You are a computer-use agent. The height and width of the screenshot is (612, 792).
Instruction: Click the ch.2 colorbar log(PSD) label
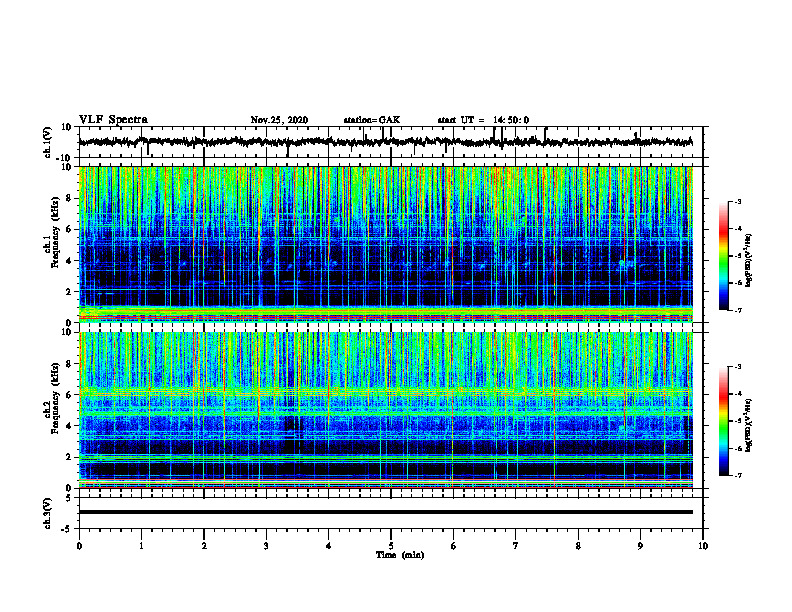[749, 425]
